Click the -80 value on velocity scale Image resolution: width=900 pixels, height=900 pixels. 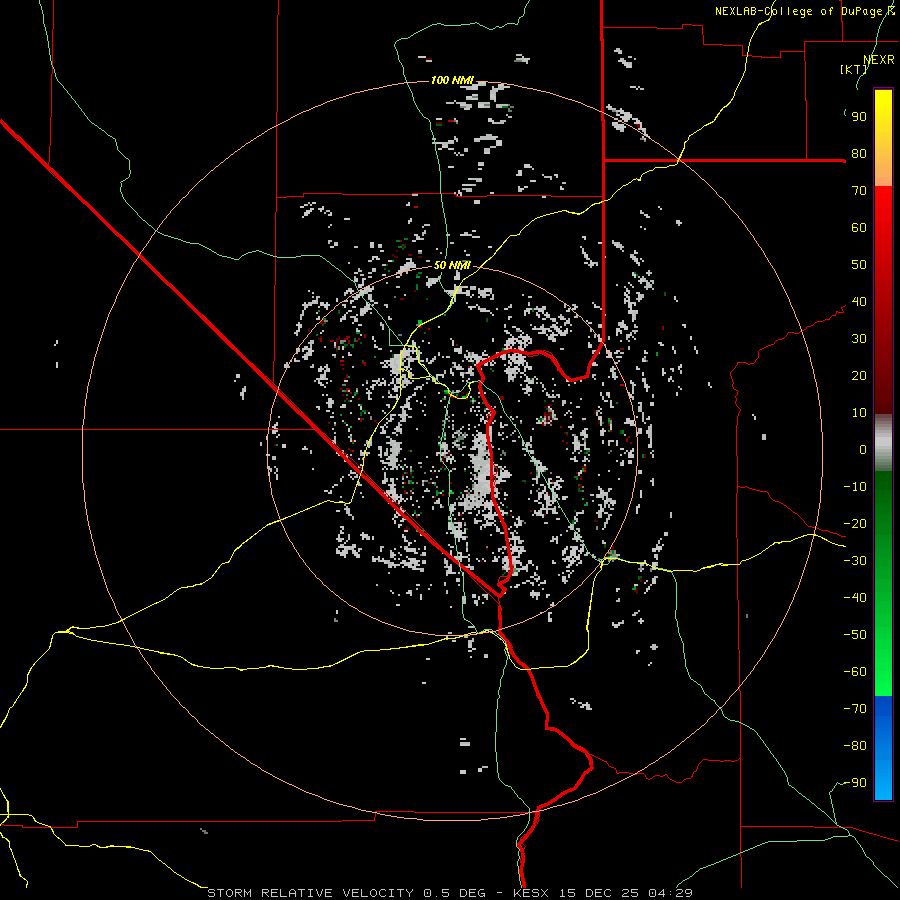tap(855, 746)
